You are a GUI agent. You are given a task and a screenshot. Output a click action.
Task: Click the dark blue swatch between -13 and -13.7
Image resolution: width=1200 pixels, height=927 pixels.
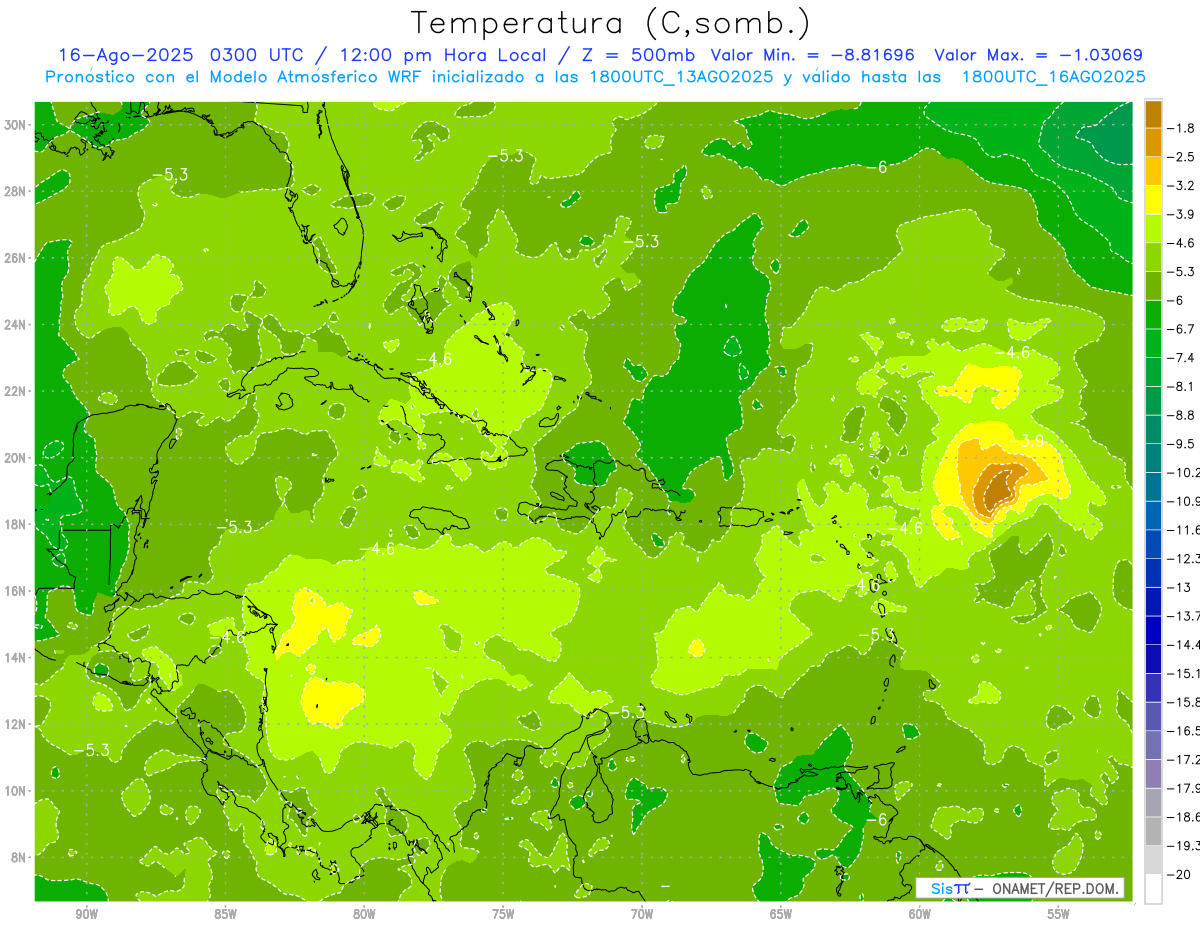pyautogui.click(x=1153, y=601)
